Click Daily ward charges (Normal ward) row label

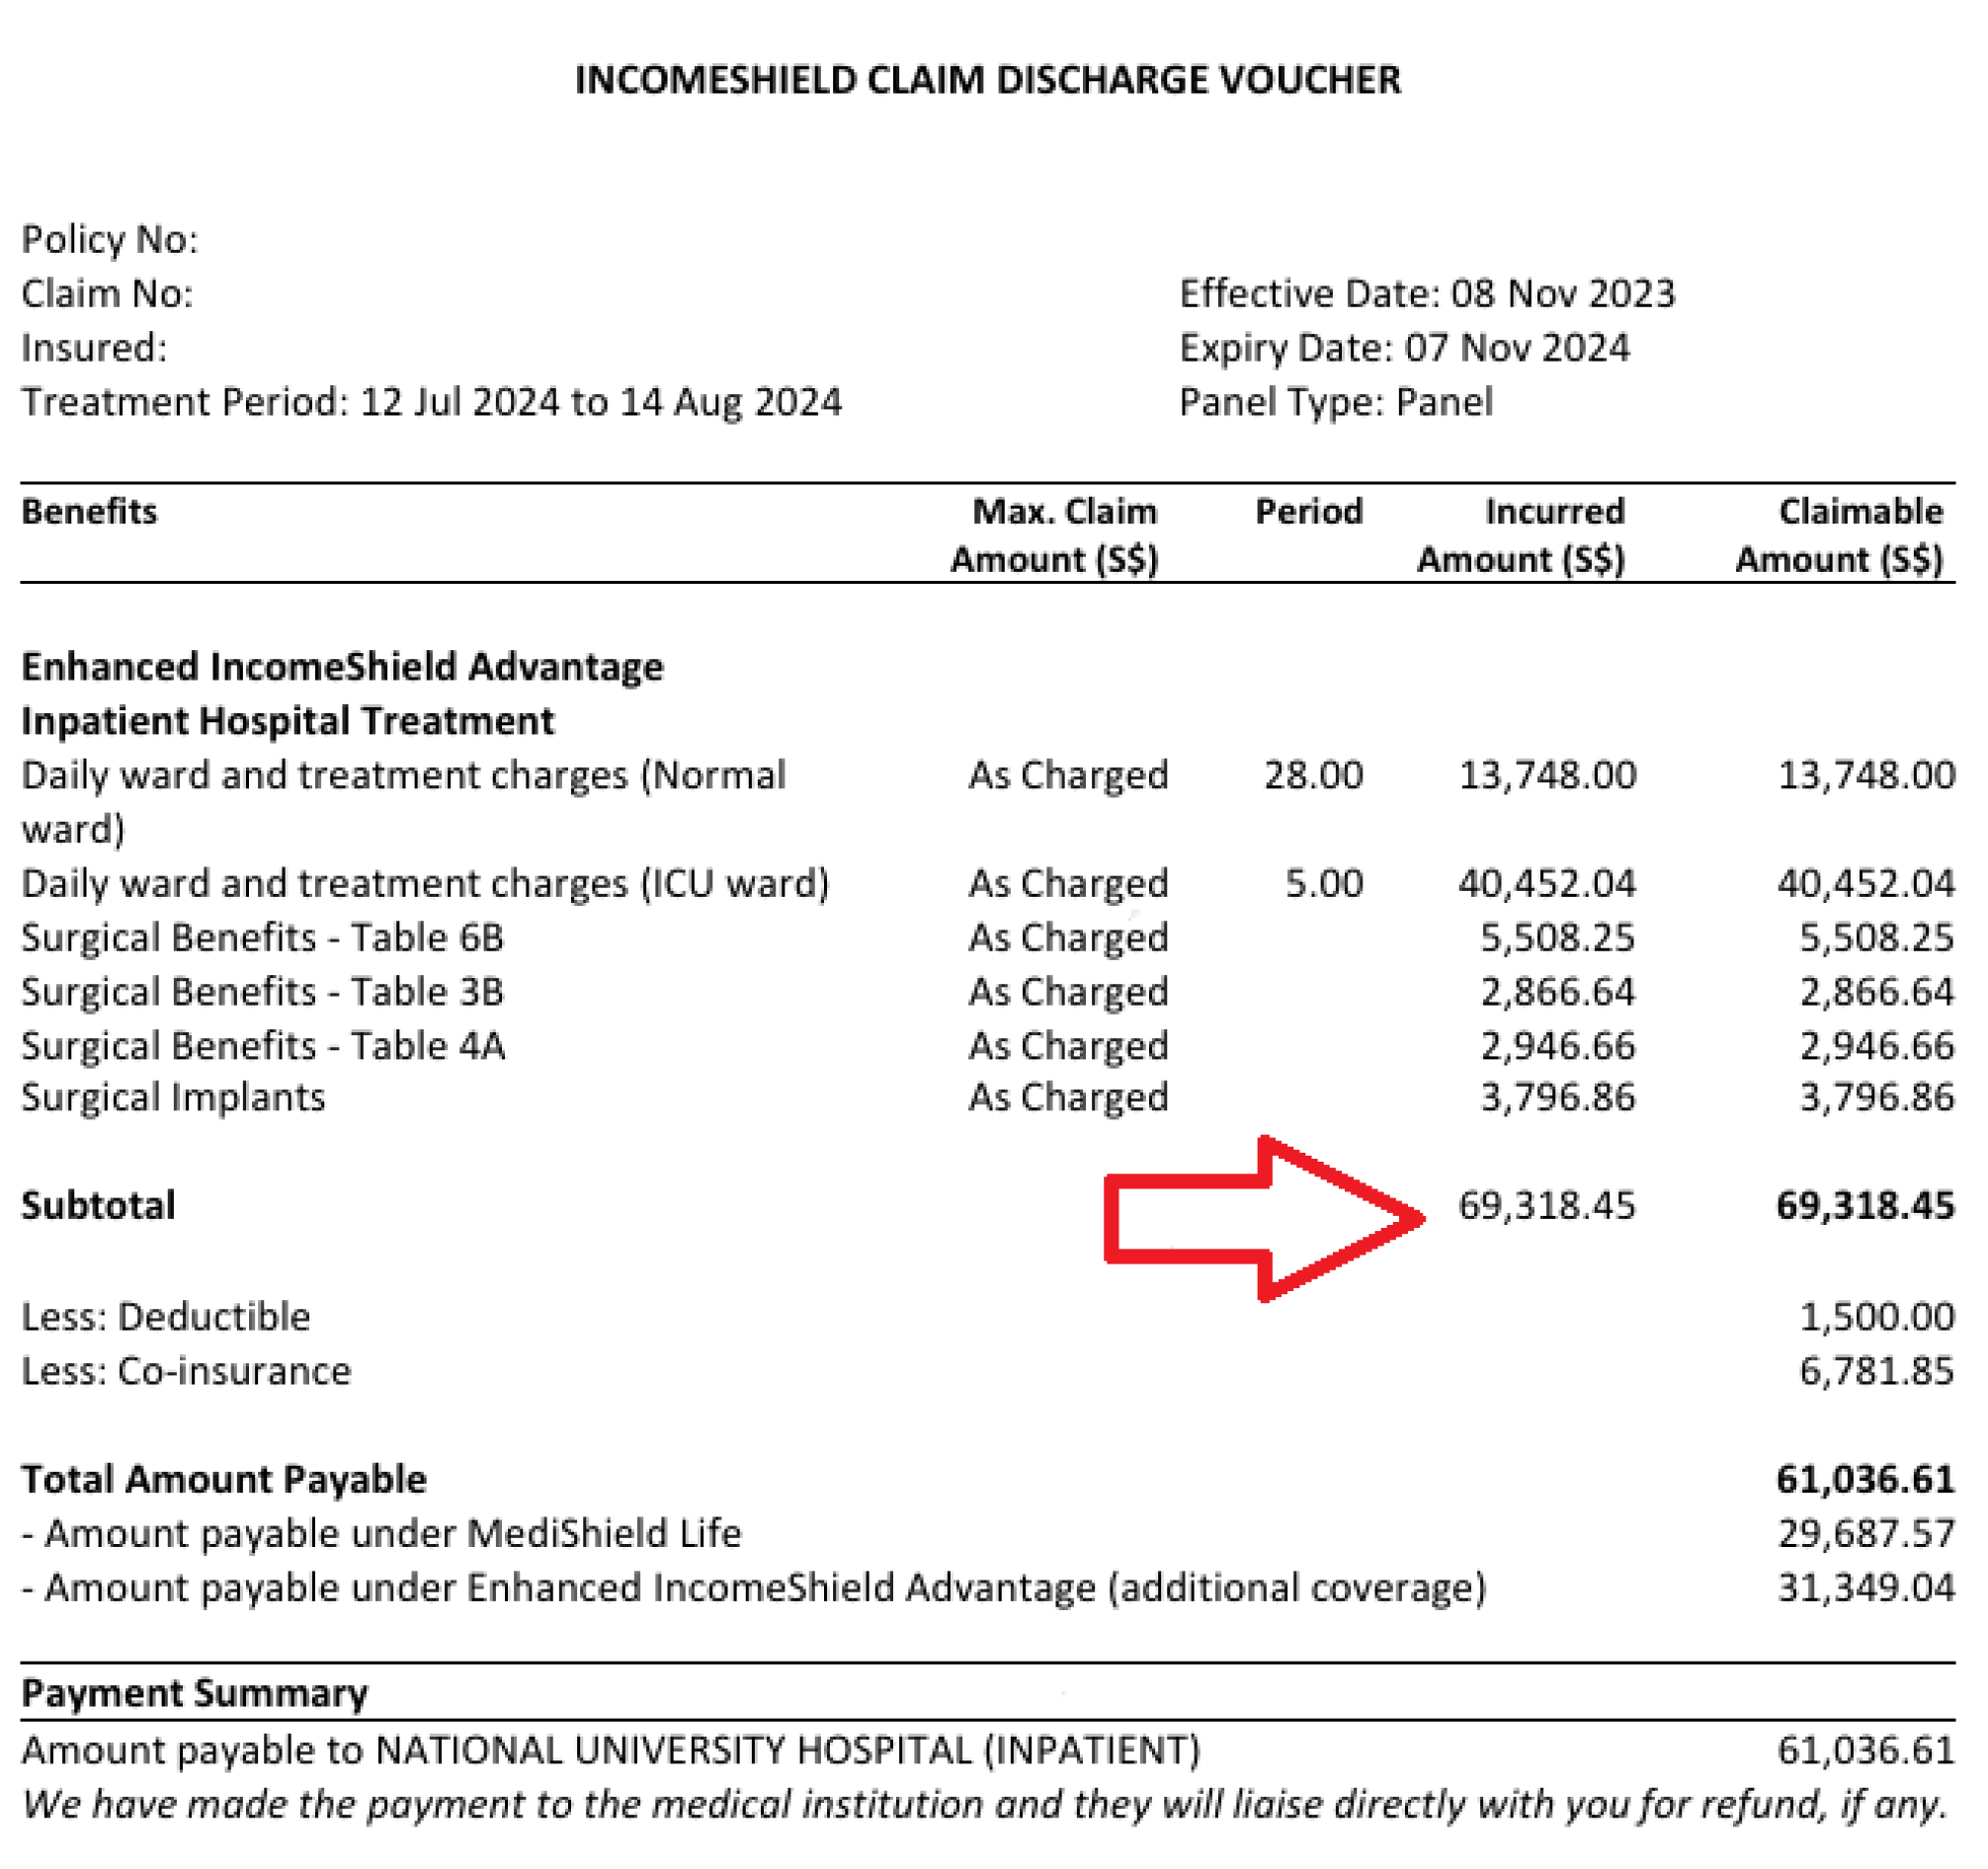coord(403,802)
